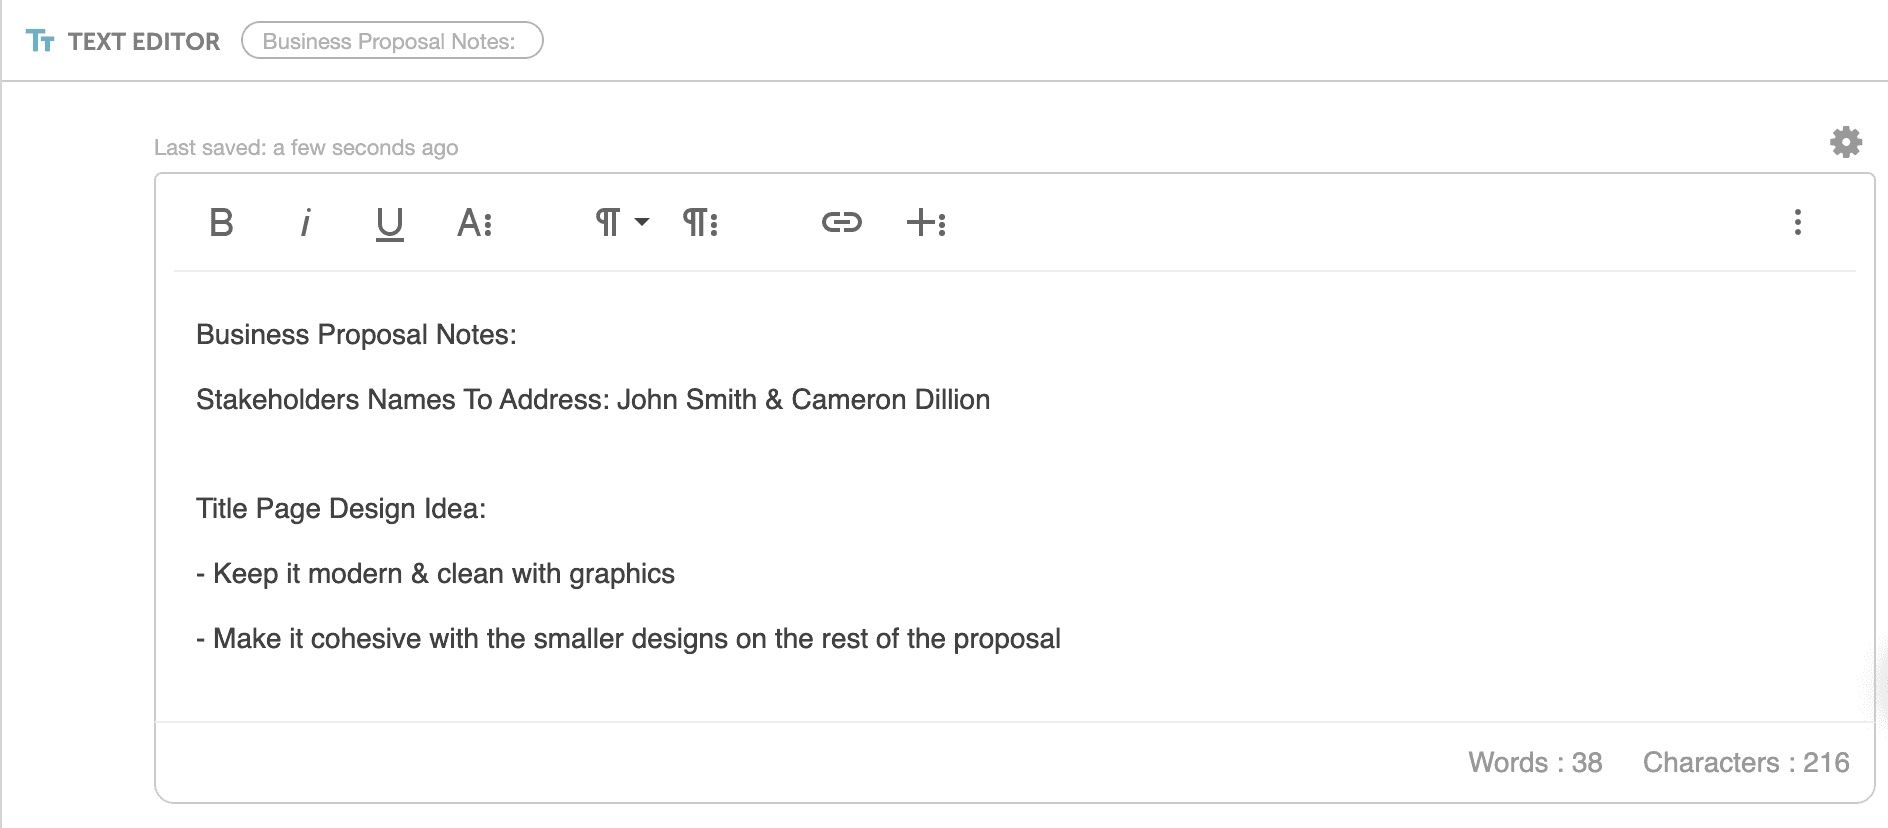
Task: Toggle italic formatting
Action: click(305, 223)
